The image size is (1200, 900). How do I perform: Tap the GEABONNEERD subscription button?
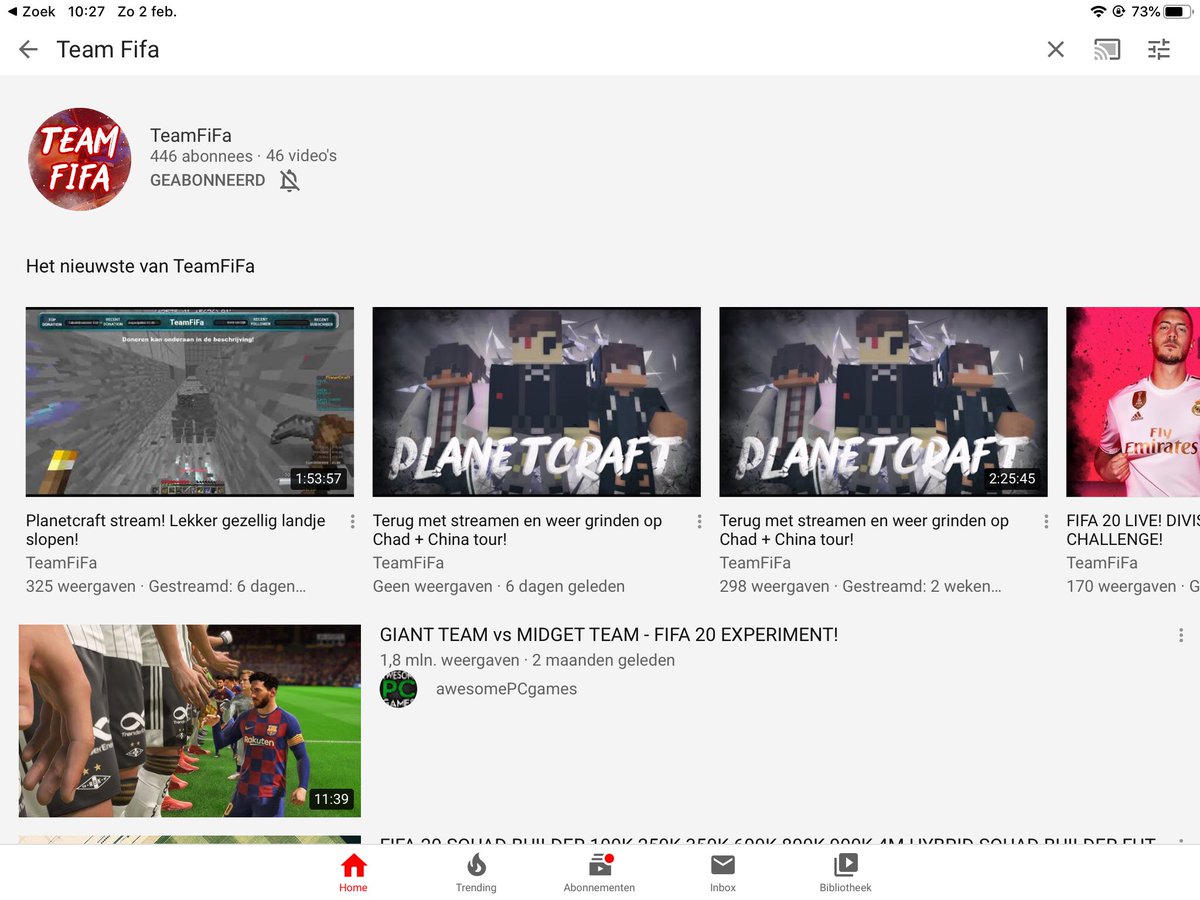pos(208,180)
